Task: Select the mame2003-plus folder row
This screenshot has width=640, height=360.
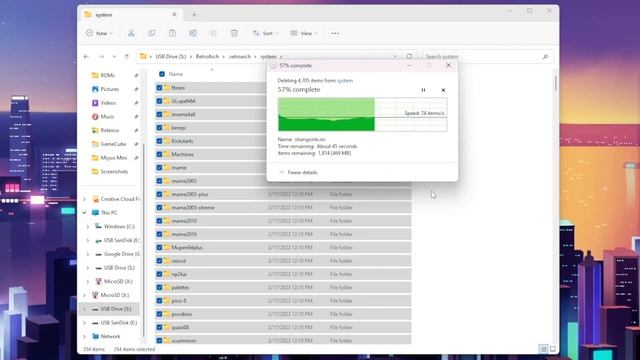Action: [284, 194]
